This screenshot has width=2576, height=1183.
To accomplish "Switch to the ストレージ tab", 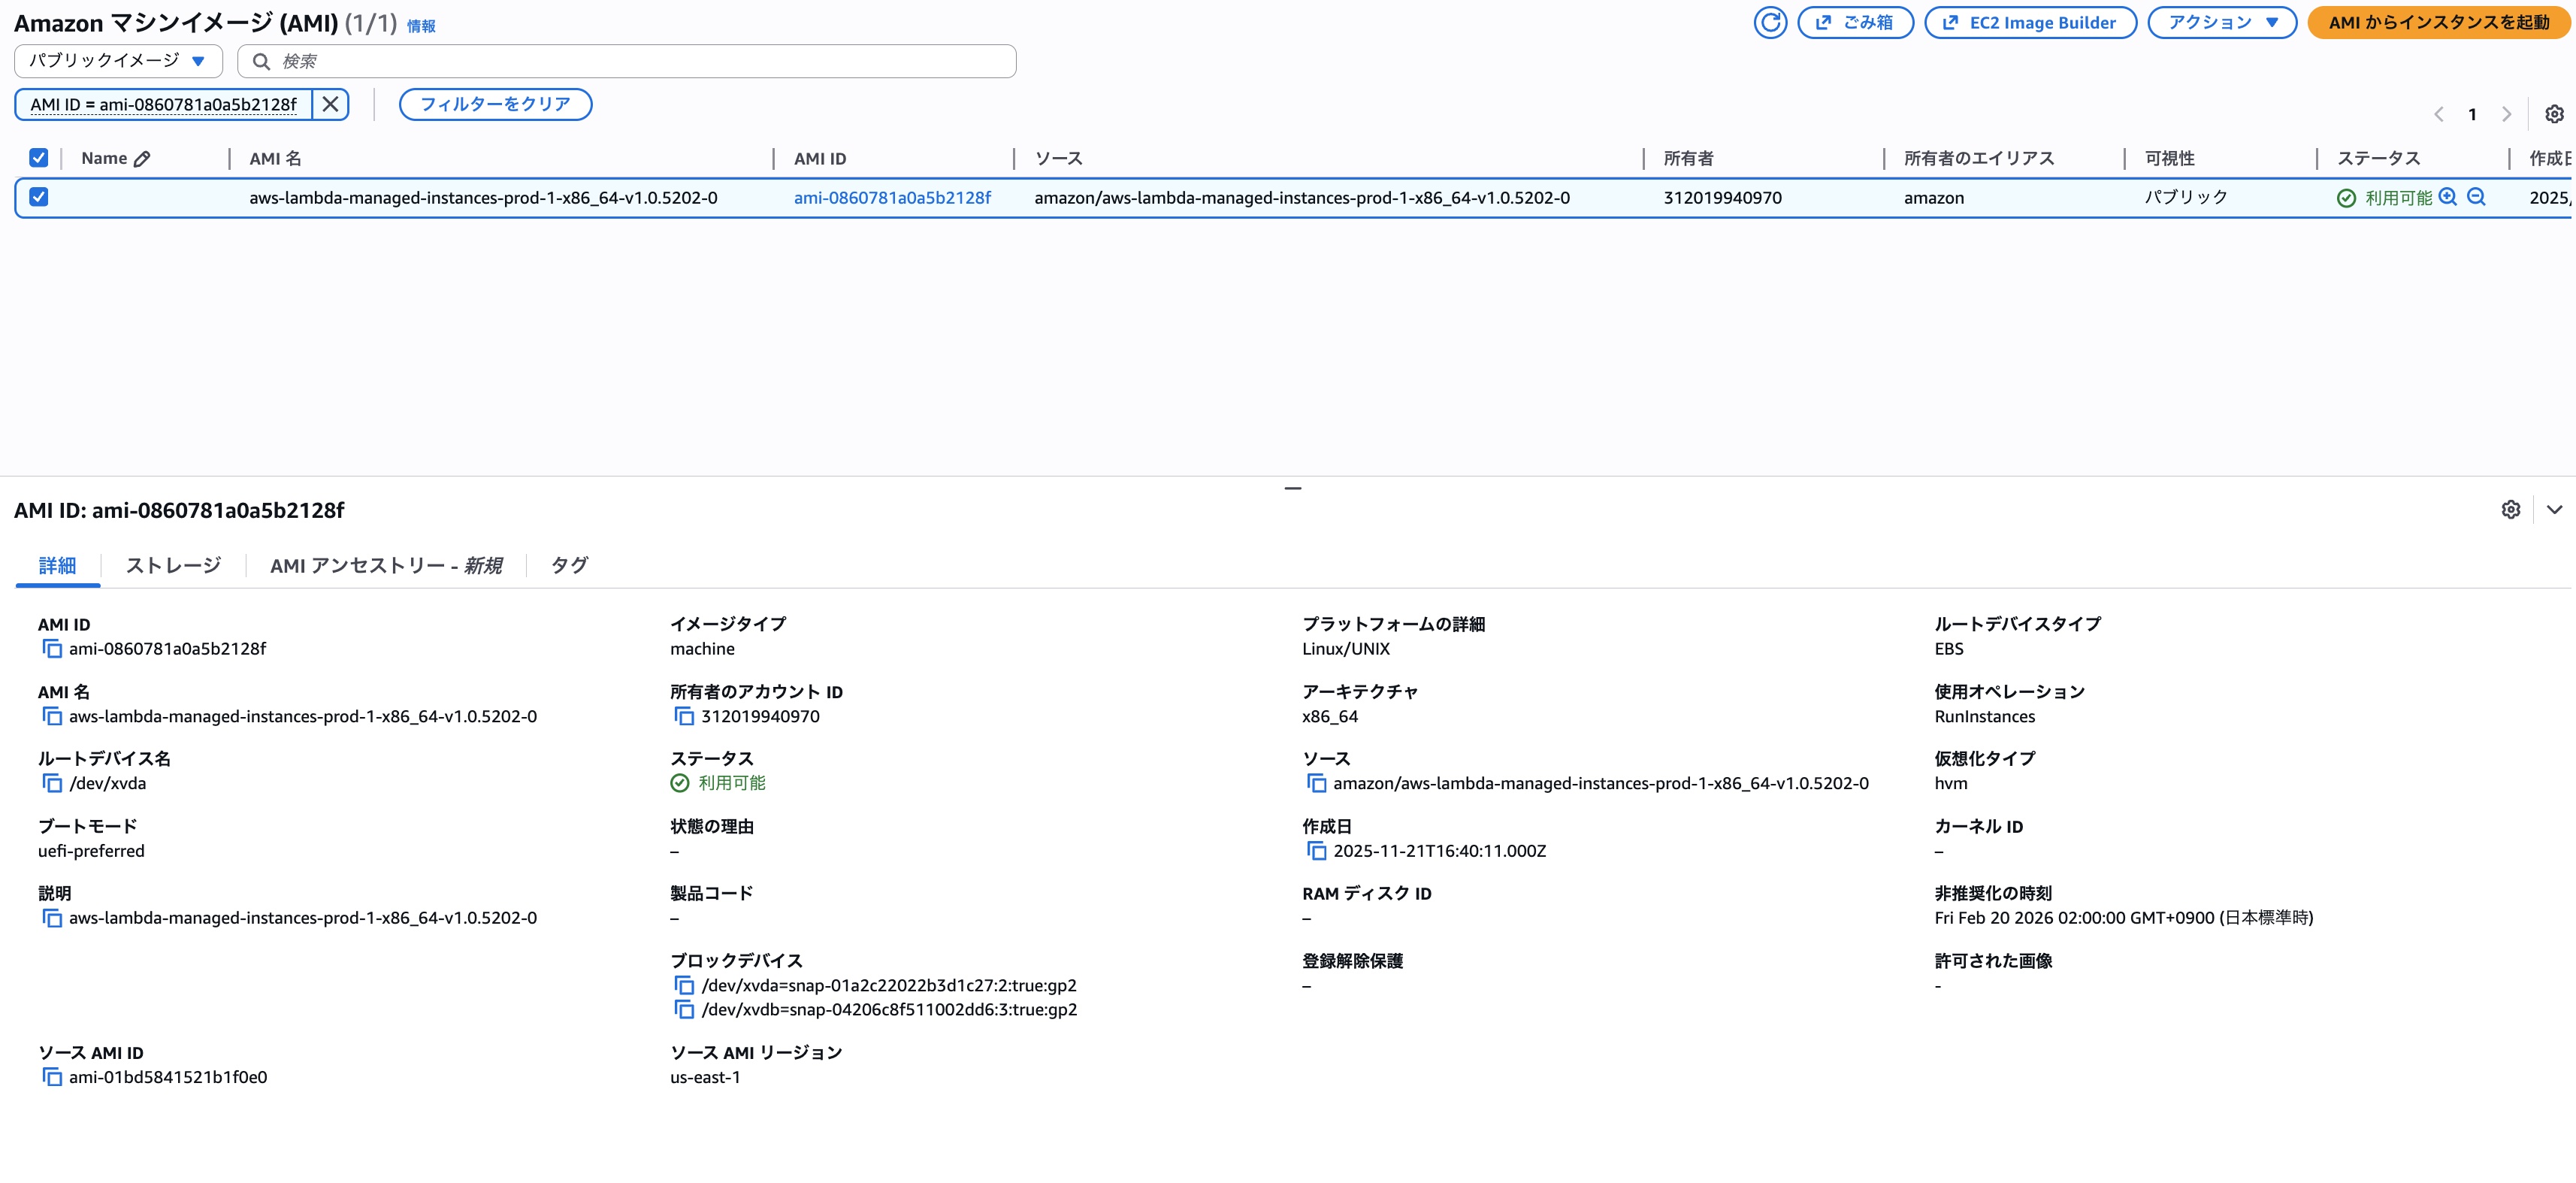I will coord(173,565).
